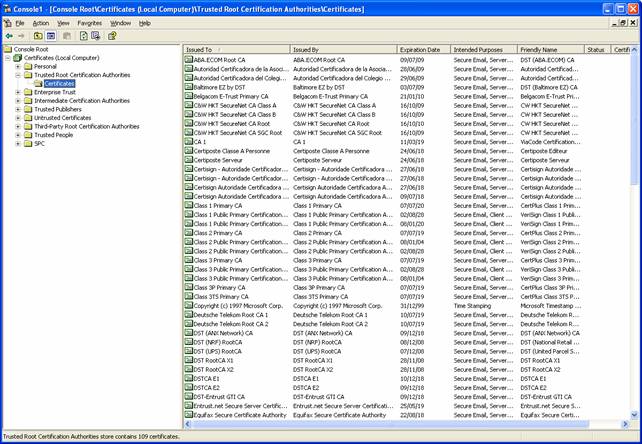642x444 pixels.
Task: Collapse the Certificates (Local Computer) node
Action: [x=8, y=58]
